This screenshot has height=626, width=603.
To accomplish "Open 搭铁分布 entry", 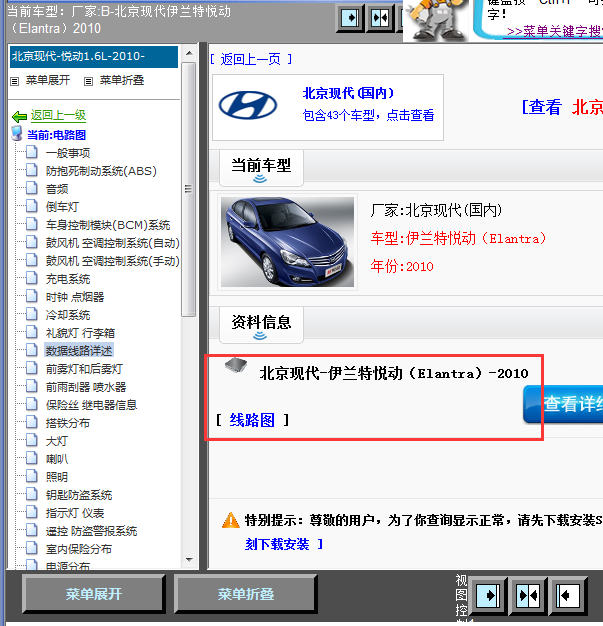I will tap(67, 423).
